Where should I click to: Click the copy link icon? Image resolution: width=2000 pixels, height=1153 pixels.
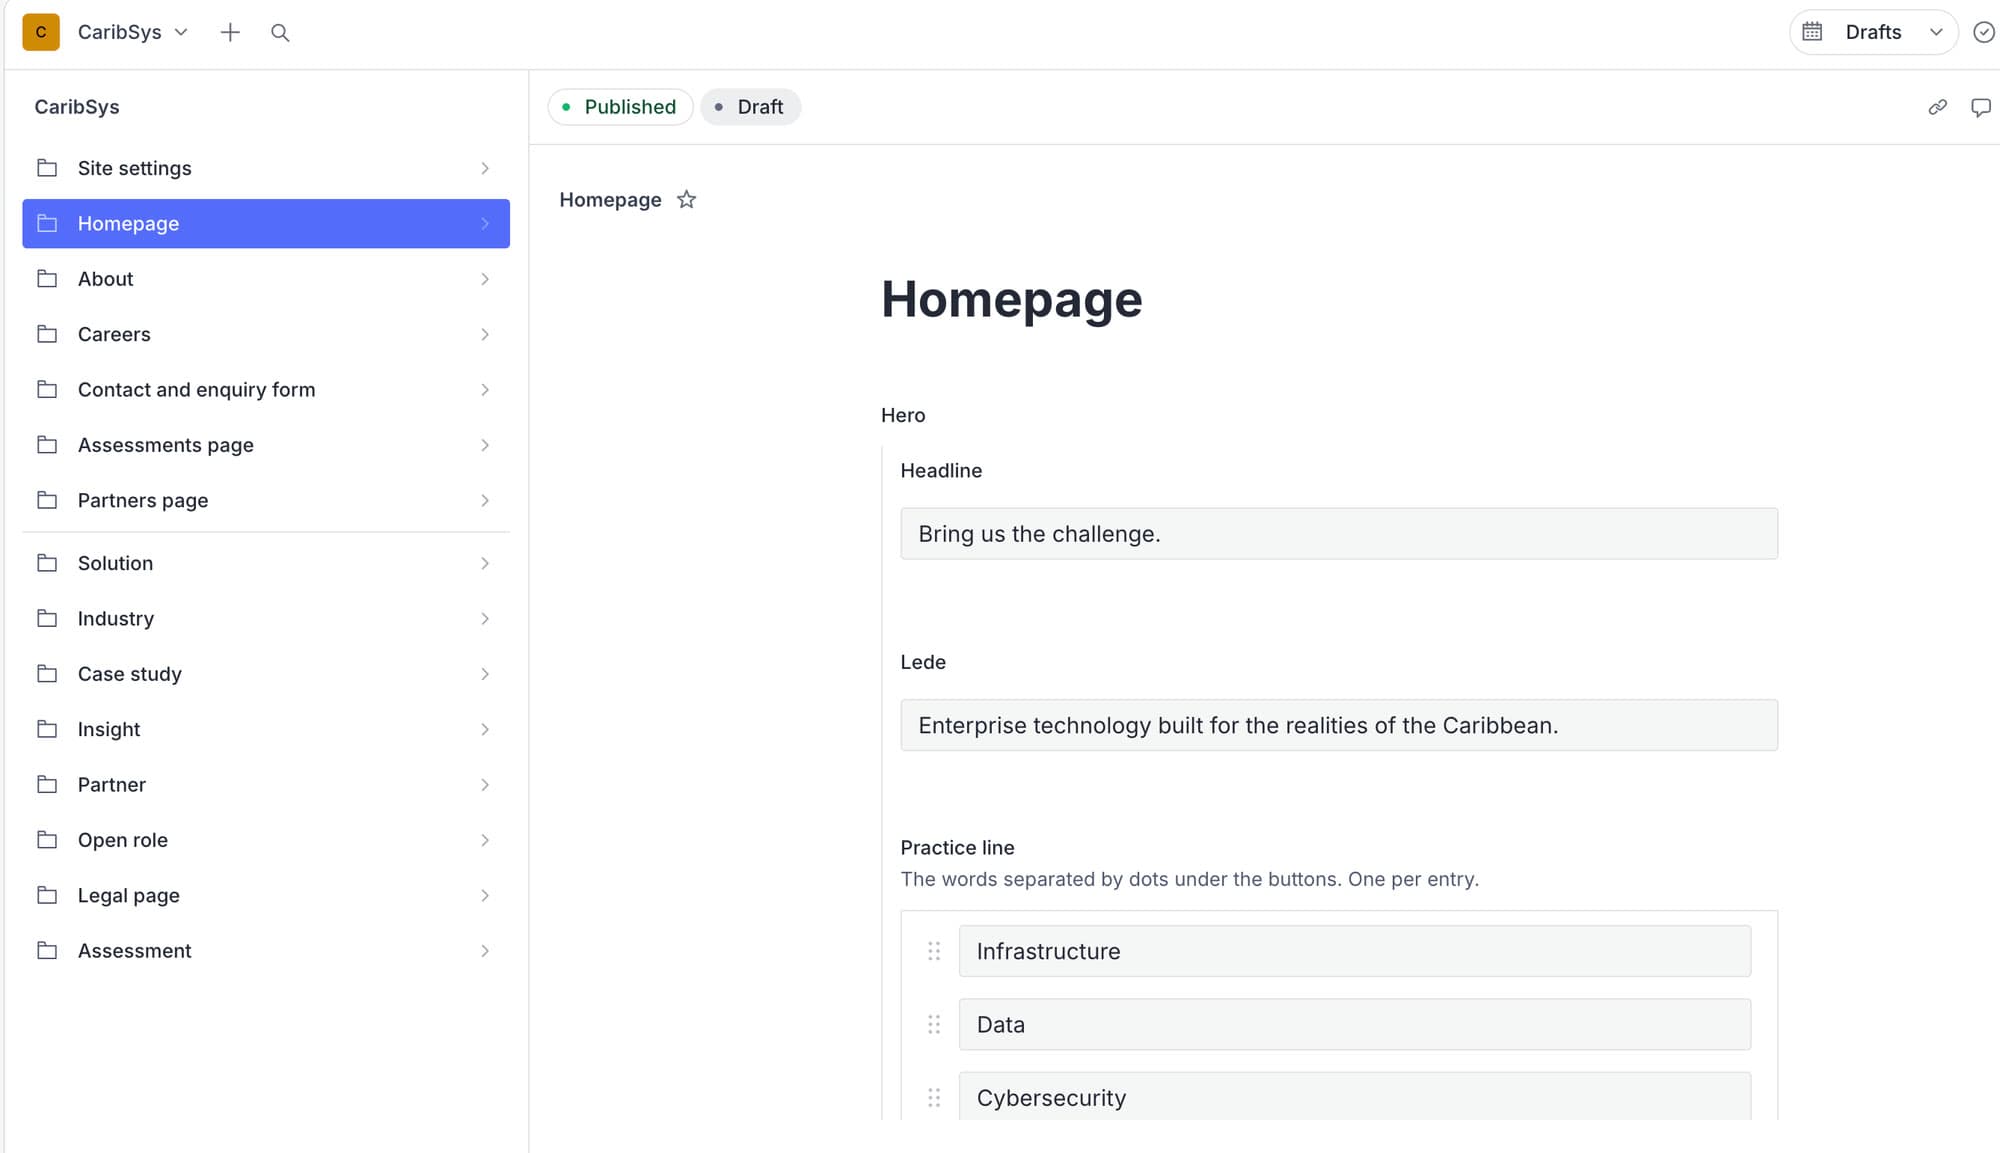(1937, 107)
